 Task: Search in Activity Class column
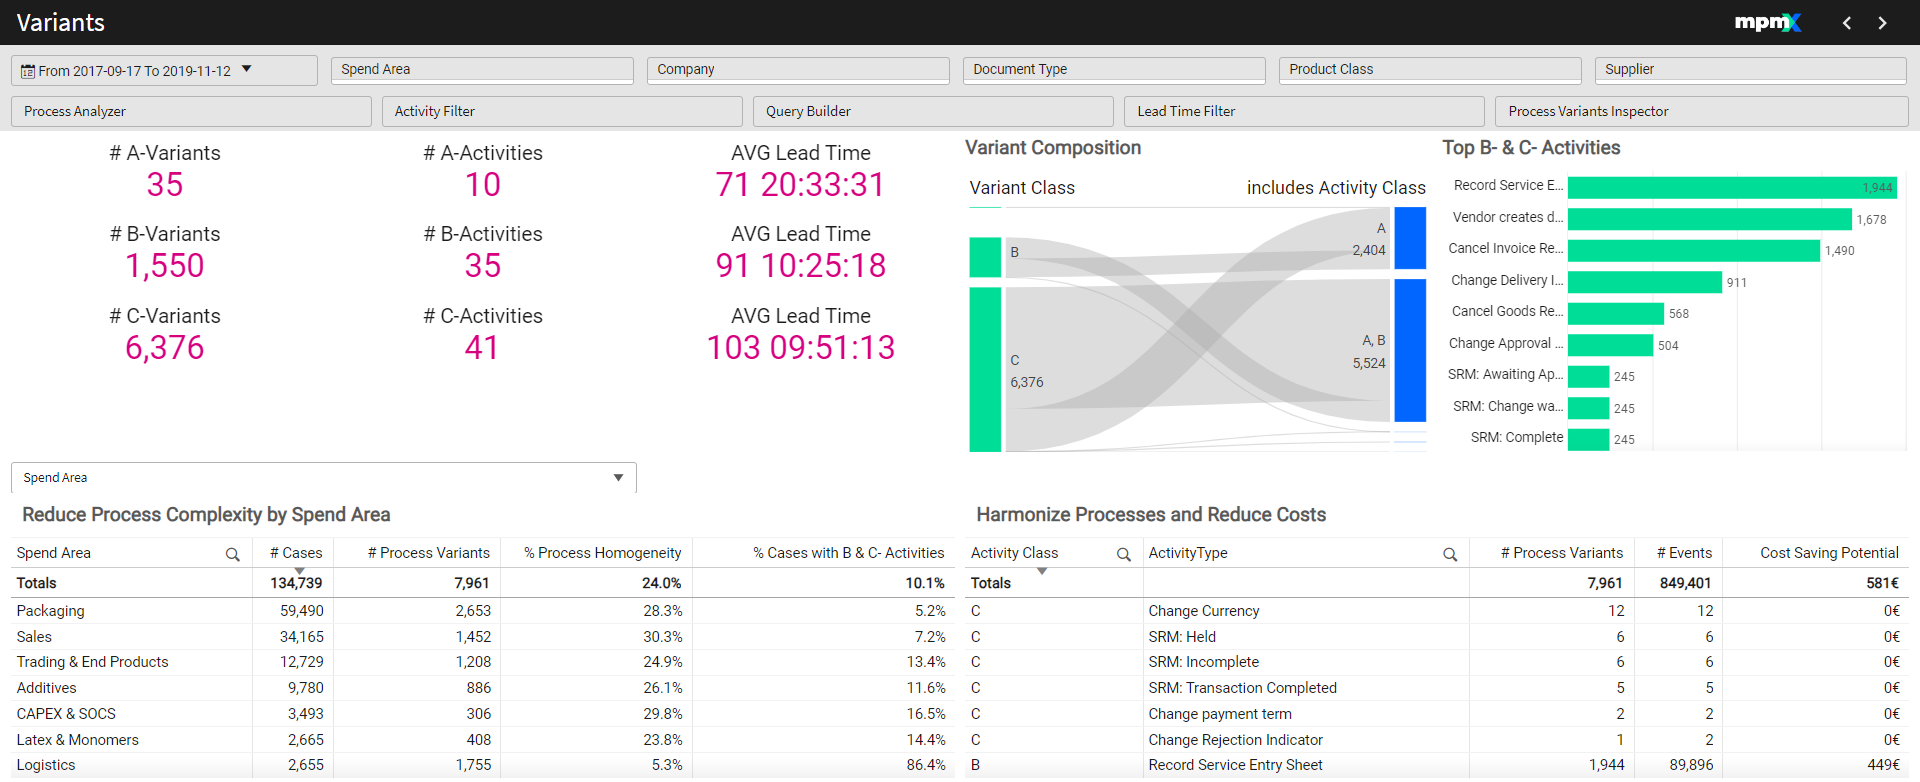[1123, 554]
